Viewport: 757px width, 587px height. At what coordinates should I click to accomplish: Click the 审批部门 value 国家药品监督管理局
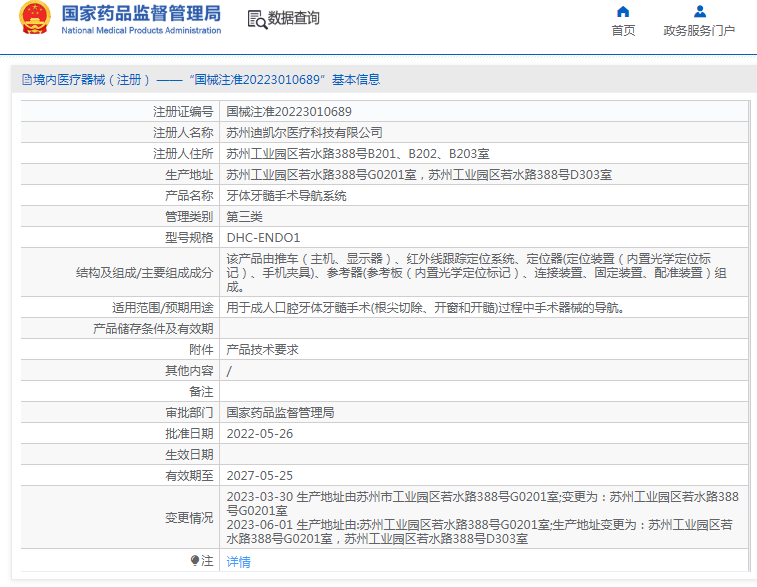pos(280,413)
